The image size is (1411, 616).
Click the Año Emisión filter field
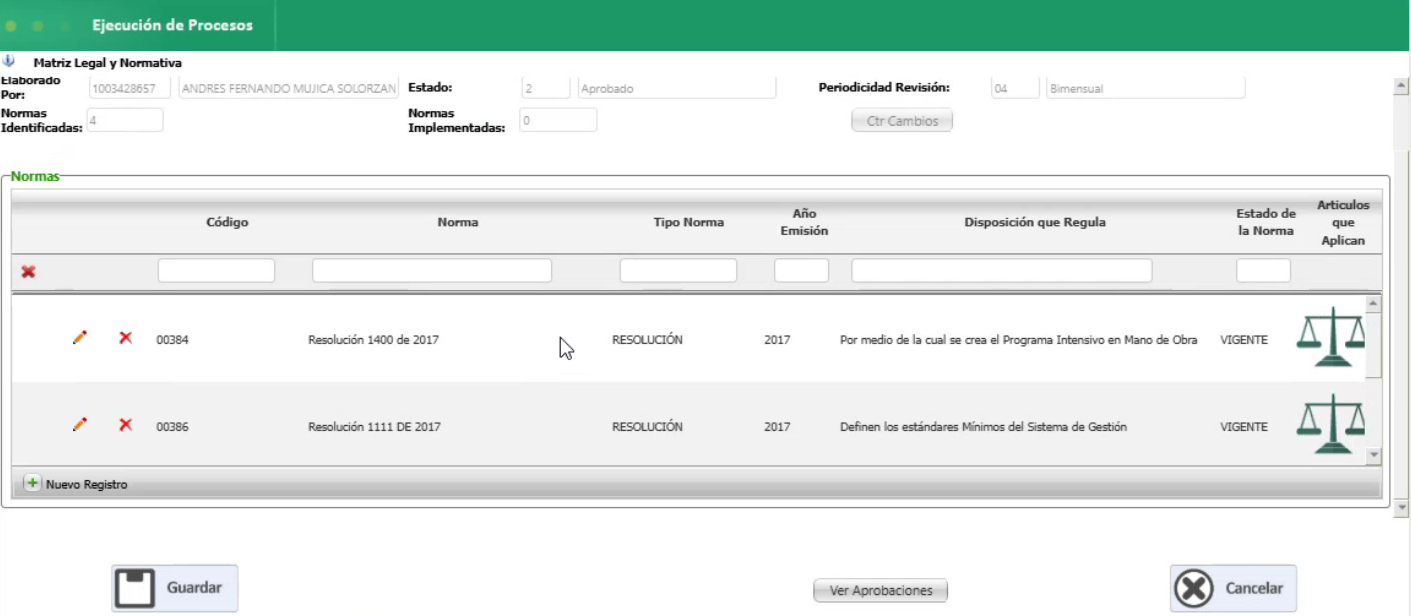click(x=801, y=270)
